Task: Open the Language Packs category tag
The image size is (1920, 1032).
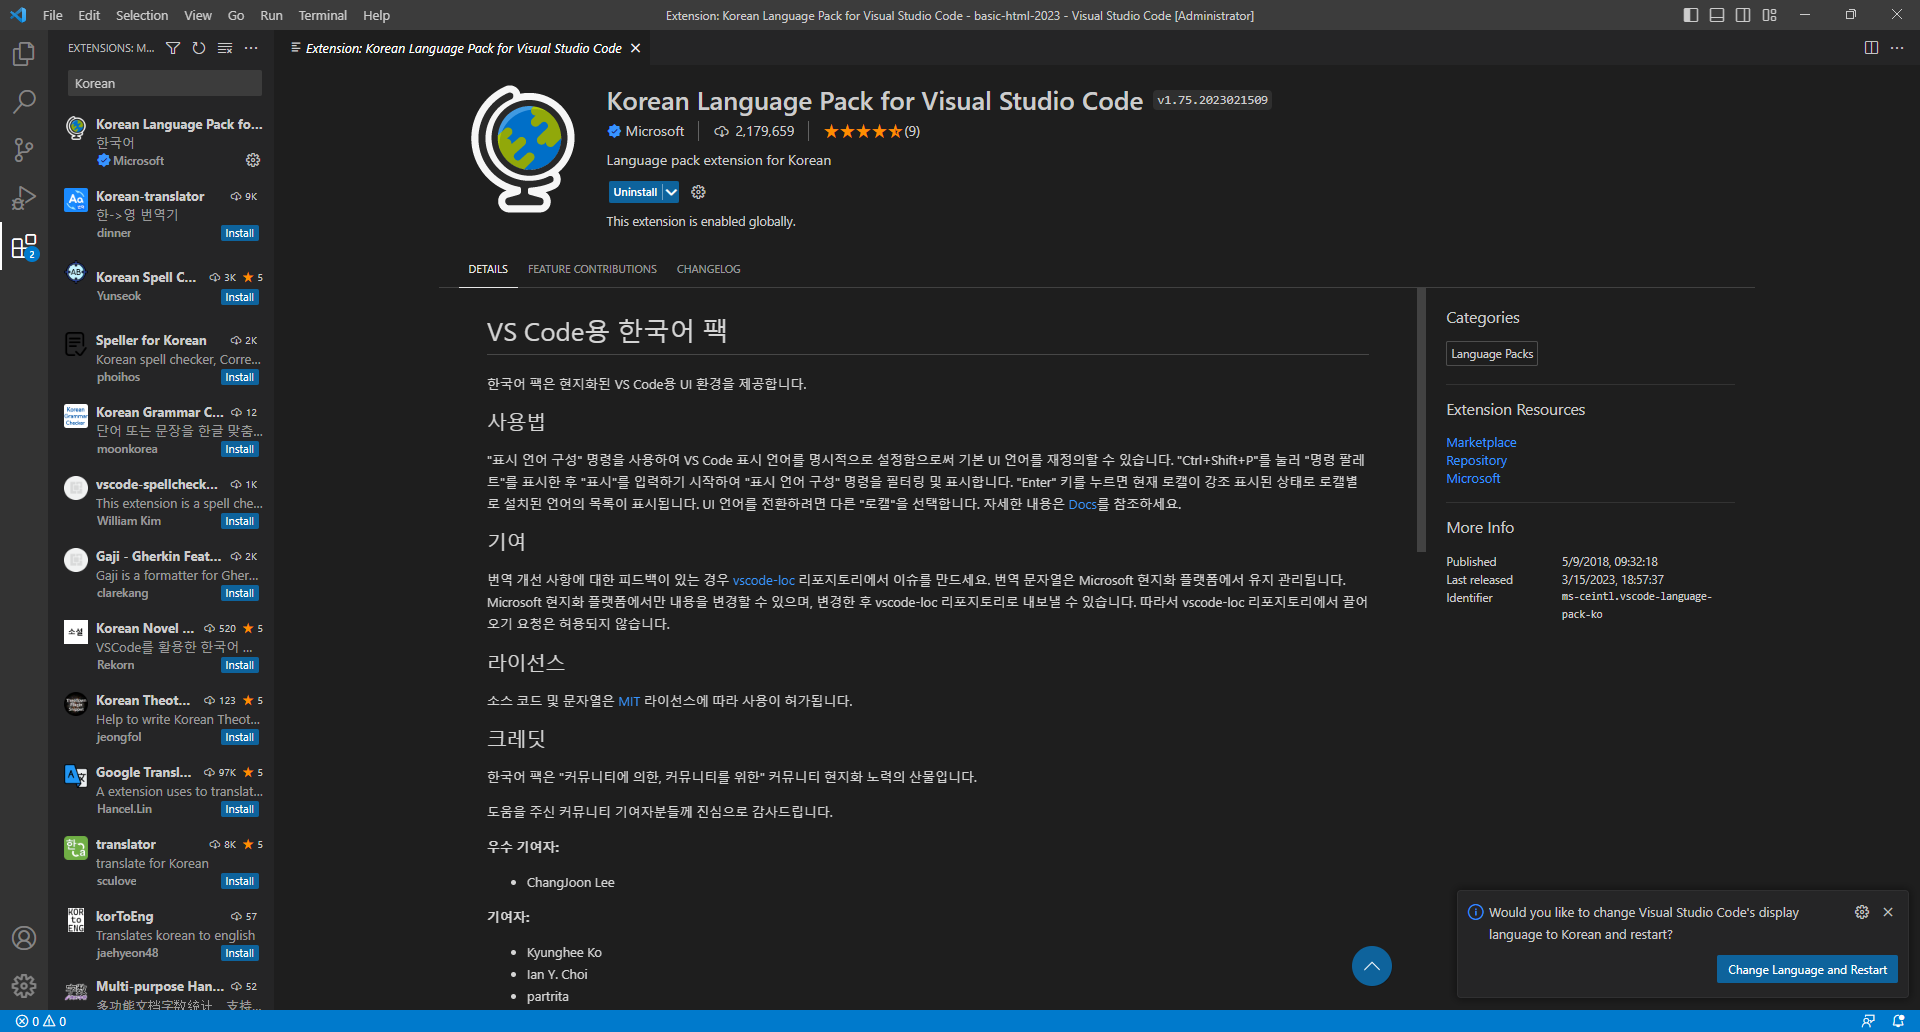Action: pyautogui.click(x=1491, y=354)
